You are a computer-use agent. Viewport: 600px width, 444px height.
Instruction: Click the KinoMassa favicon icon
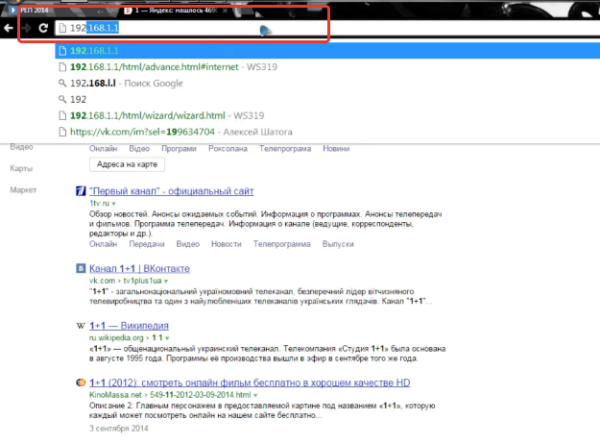point(81,382)
